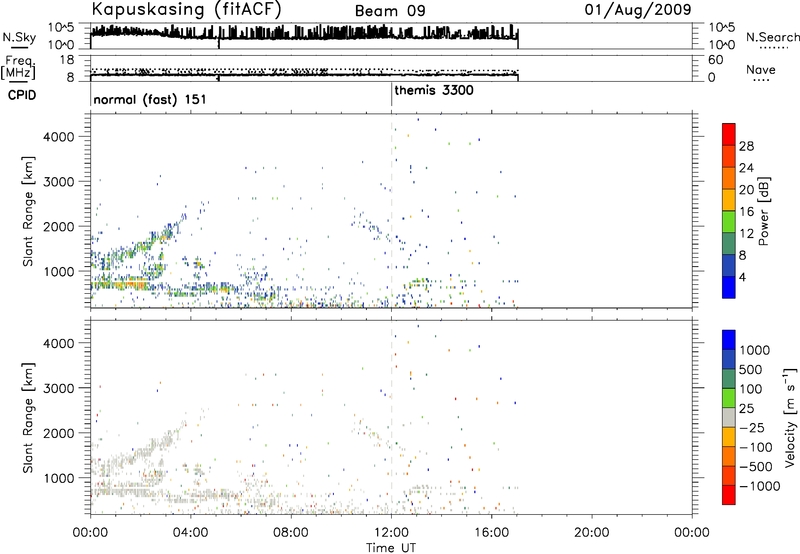Click the "08:00" time tick label
Screen dimensions: 800x554
point(291,533)
